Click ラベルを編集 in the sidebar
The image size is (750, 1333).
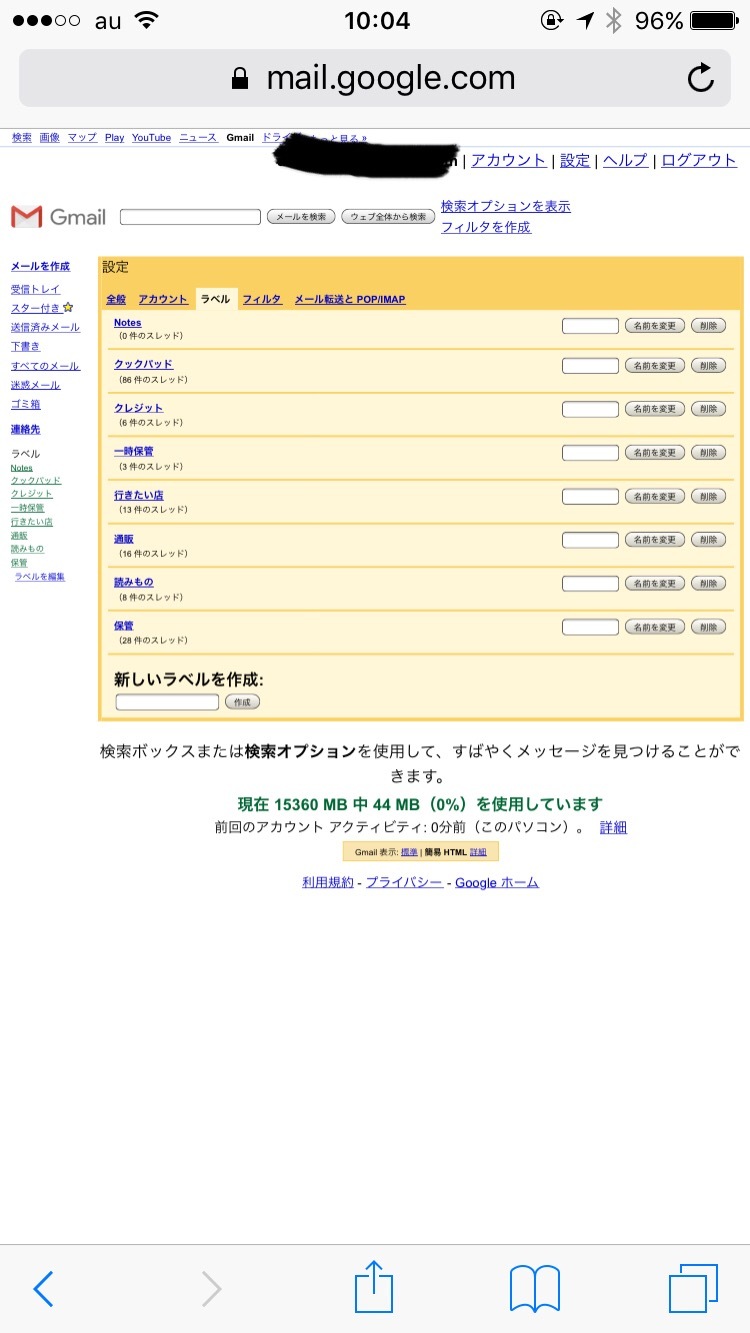39,576
